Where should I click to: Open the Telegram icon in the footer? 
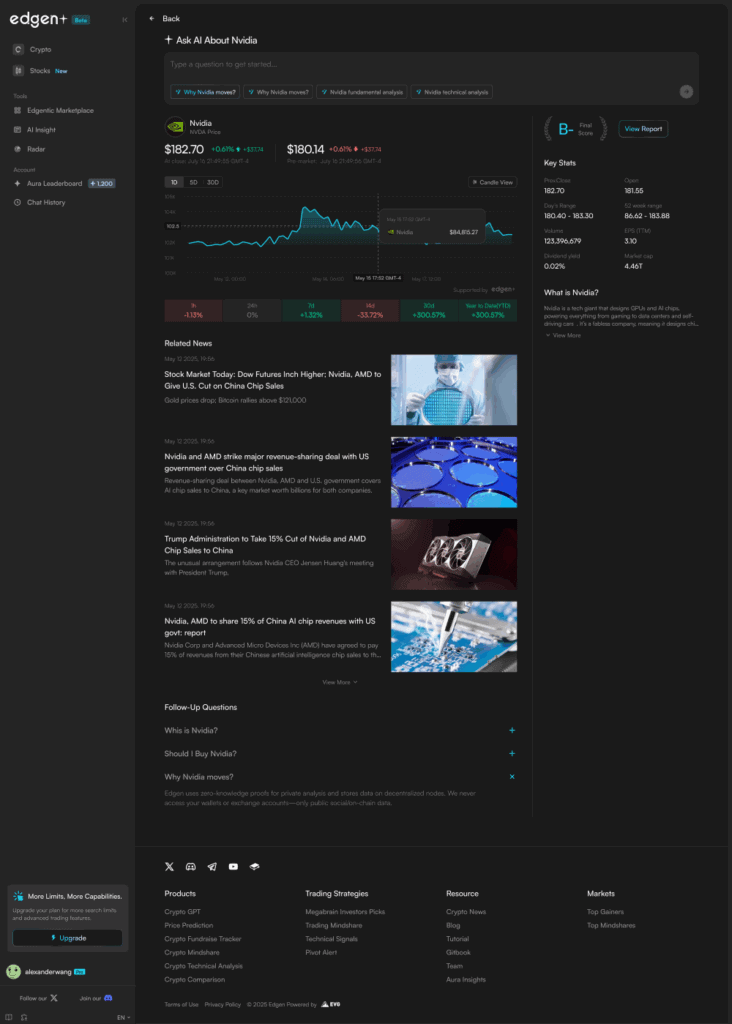tap(212, 867)
